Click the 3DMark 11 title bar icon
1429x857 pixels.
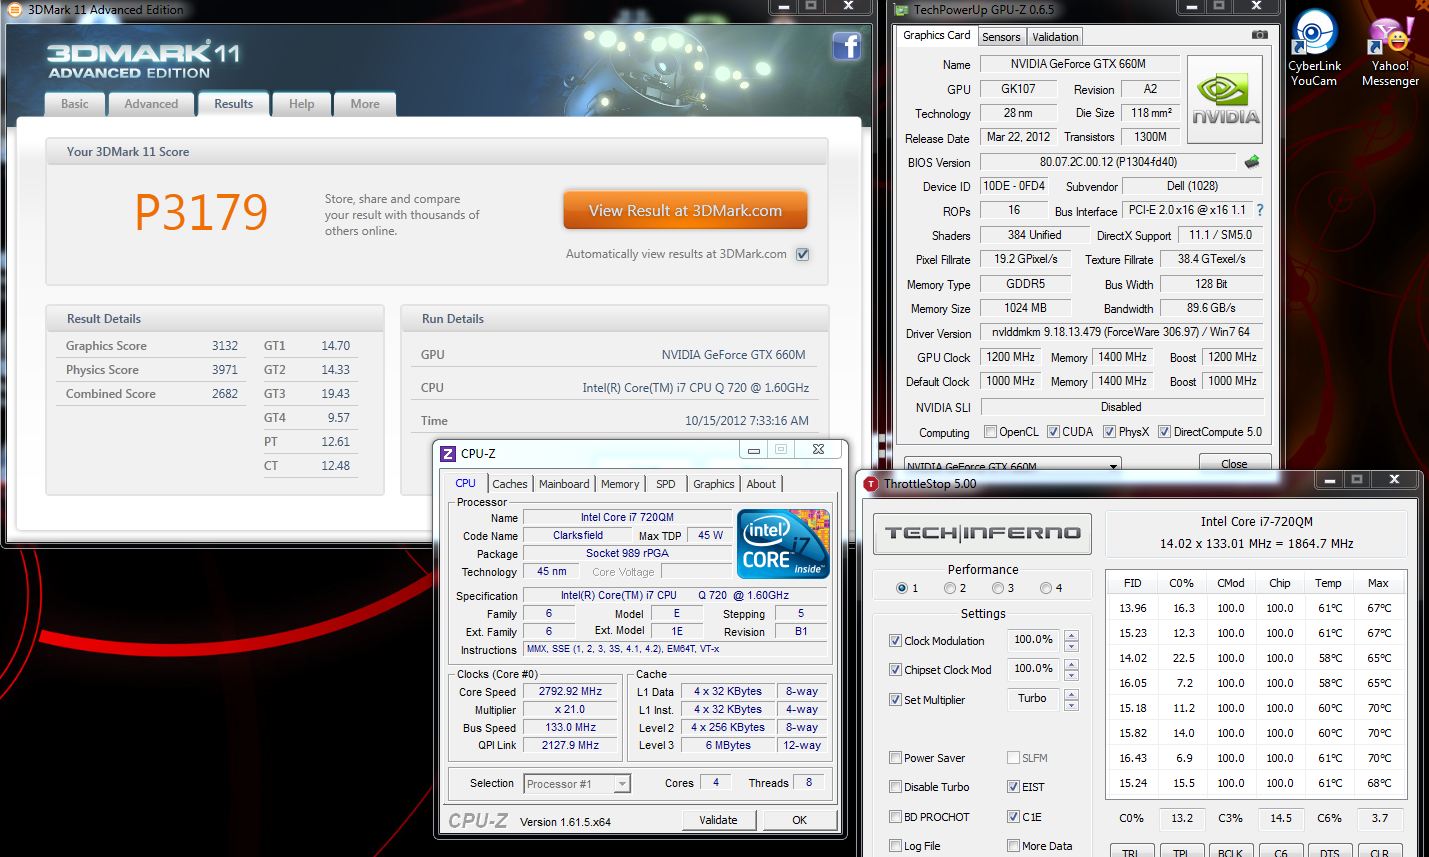click(x=15, y=10)
